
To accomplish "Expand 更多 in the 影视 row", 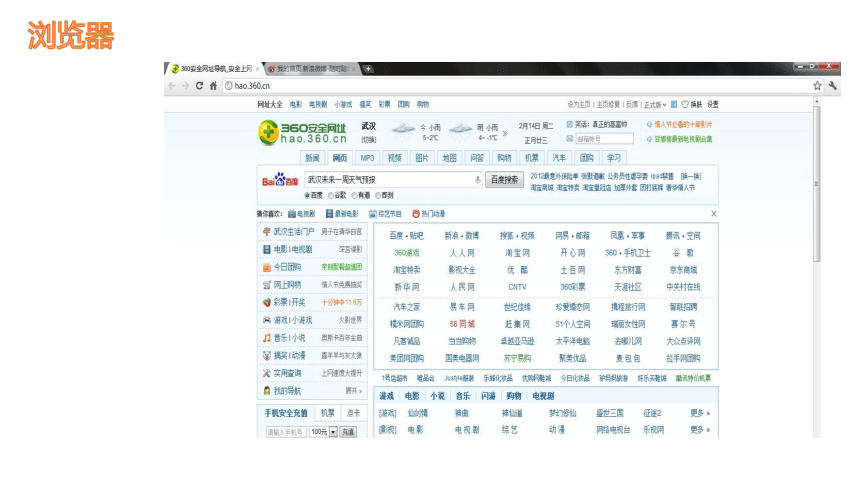I will click(700, 430).
